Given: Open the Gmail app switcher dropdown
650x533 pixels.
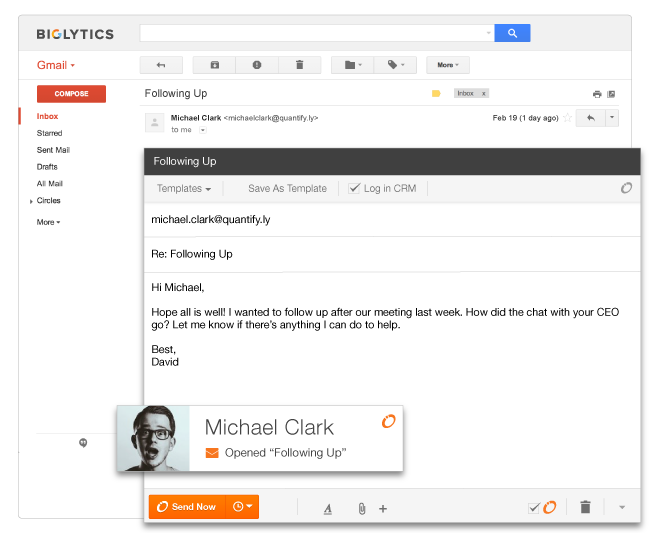Looking at the screenshot, I should (x=56, y=65).
